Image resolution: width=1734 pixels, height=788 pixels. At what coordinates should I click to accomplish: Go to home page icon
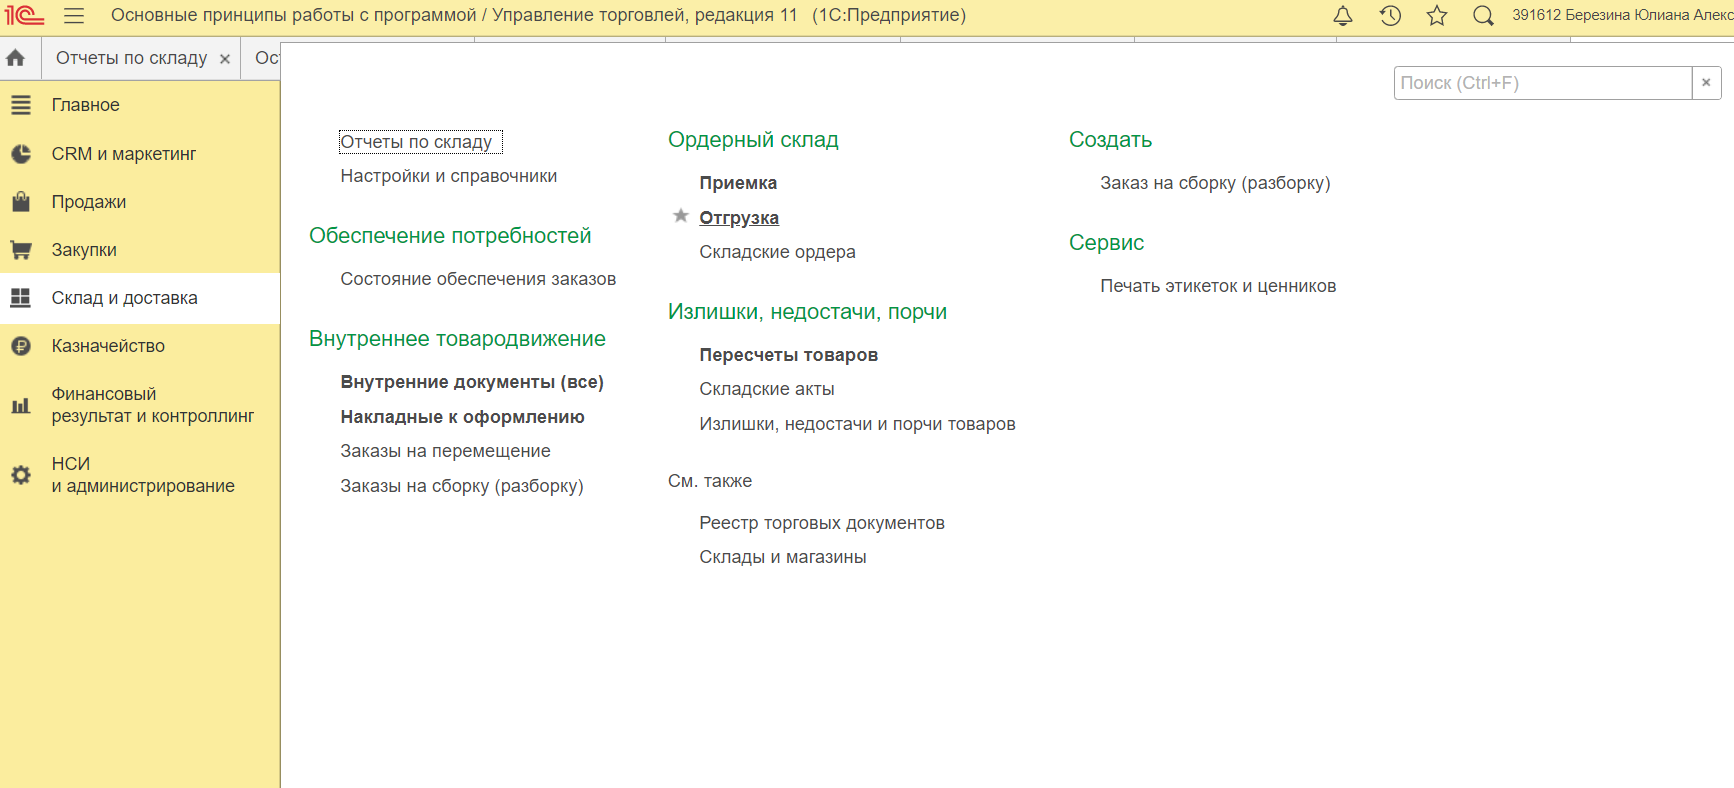coord(16,58)
